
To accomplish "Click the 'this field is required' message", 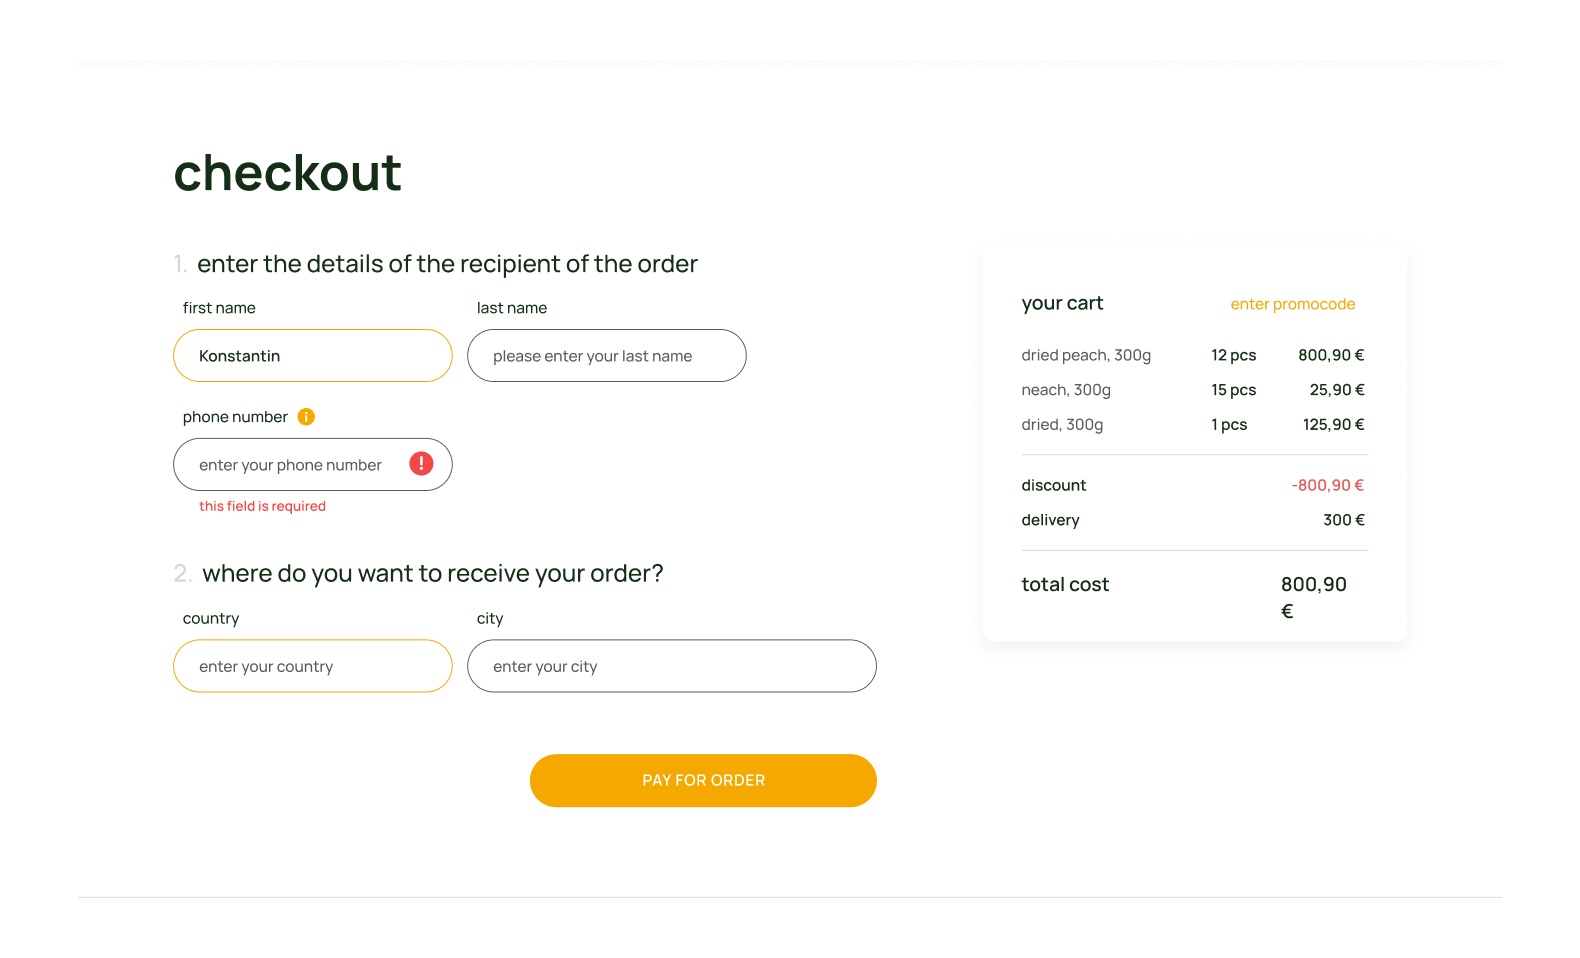I will (262, 506).
